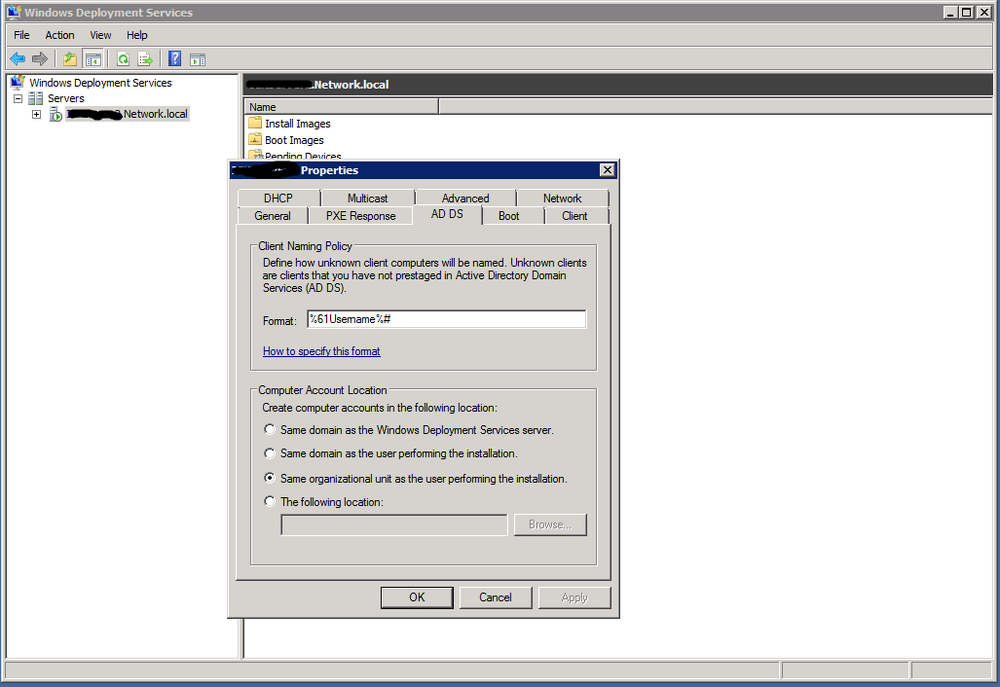
Task: Click the Windows Deployment Services root icon
Action: (x=17, y=82)
